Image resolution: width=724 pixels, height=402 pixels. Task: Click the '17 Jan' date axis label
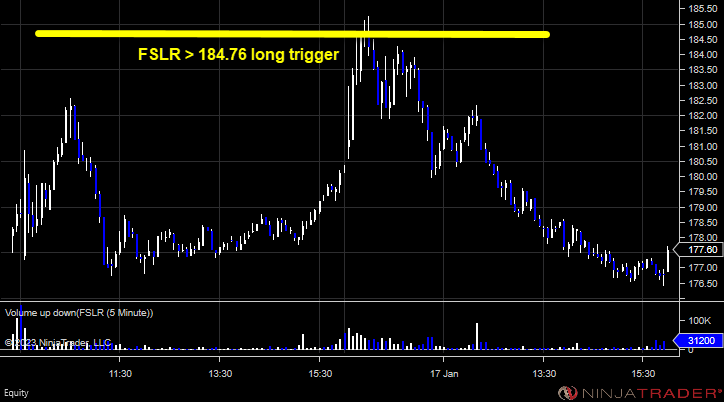pyautogui.click(x=444, y=373)
